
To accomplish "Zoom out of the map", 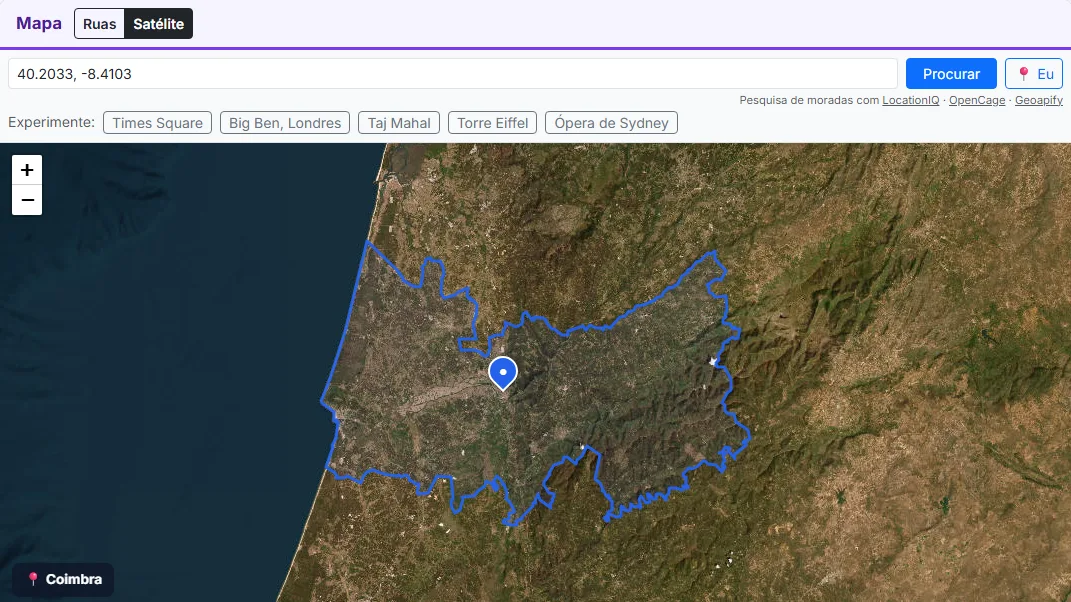I will tap(27, 200).
